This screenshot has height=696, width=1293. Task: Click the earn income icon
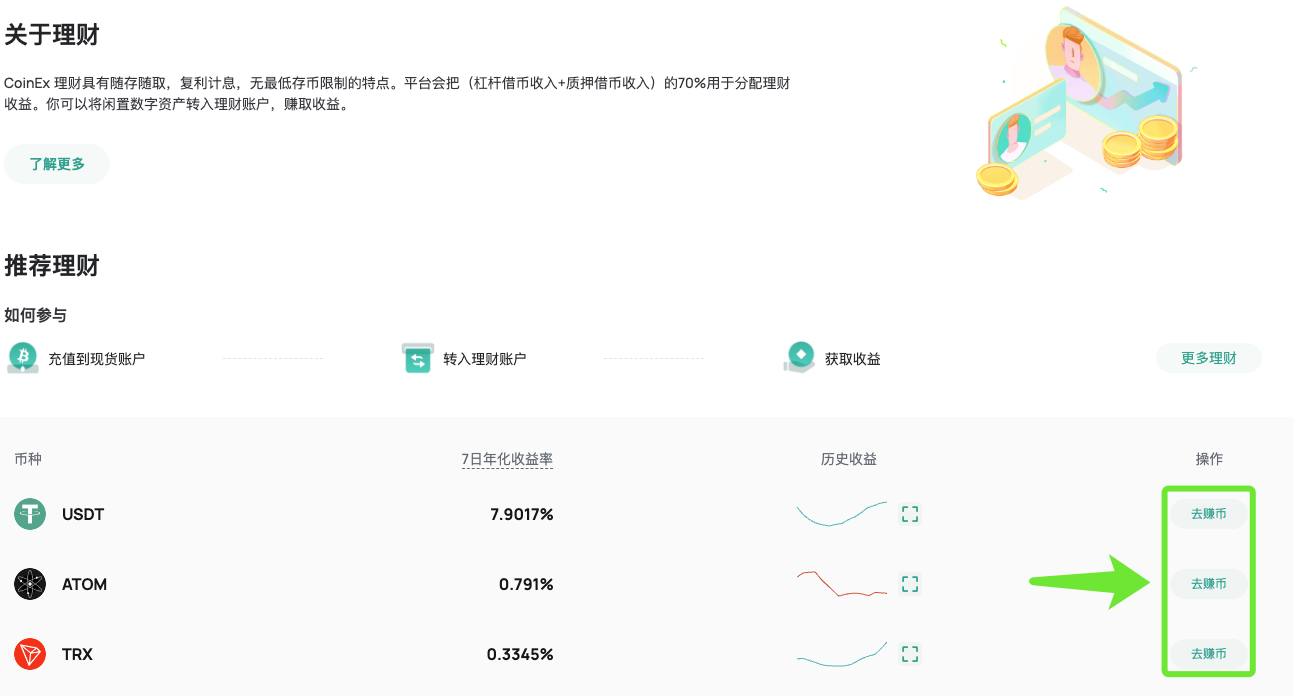(x=799, y=357)
